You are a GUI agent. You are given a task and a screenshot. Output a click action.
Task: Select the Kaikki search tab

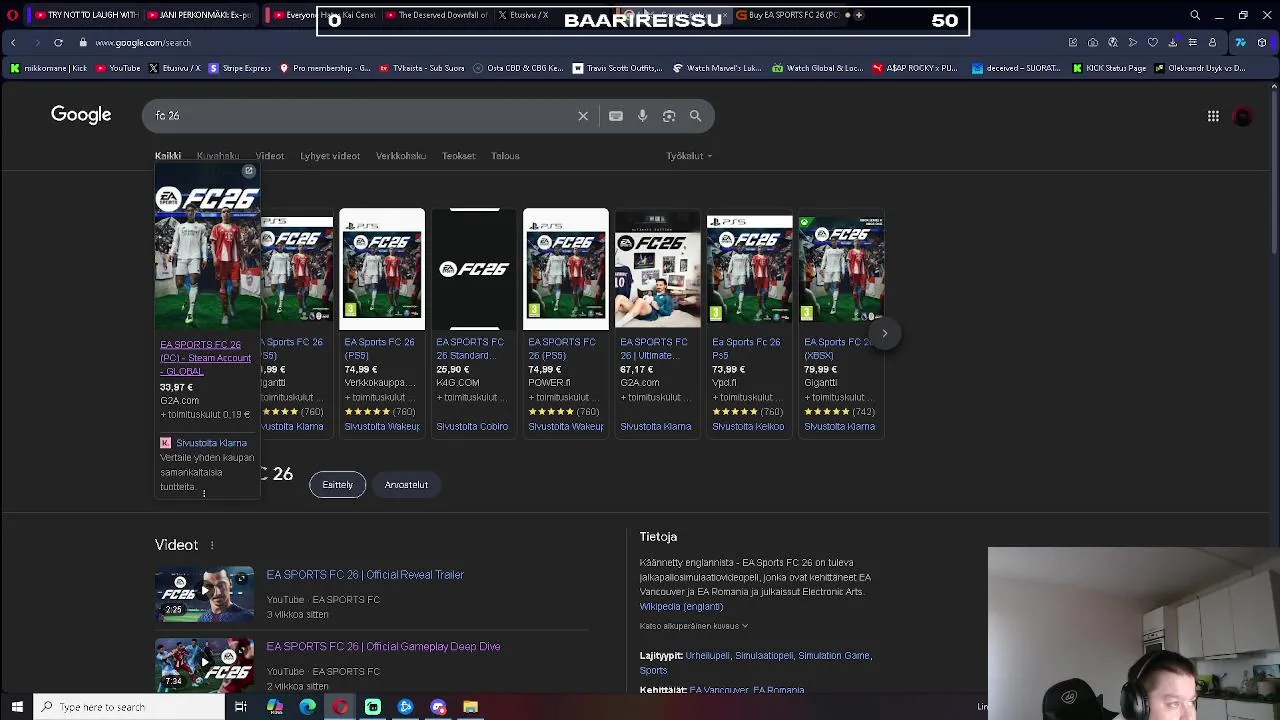pos(168,156)
